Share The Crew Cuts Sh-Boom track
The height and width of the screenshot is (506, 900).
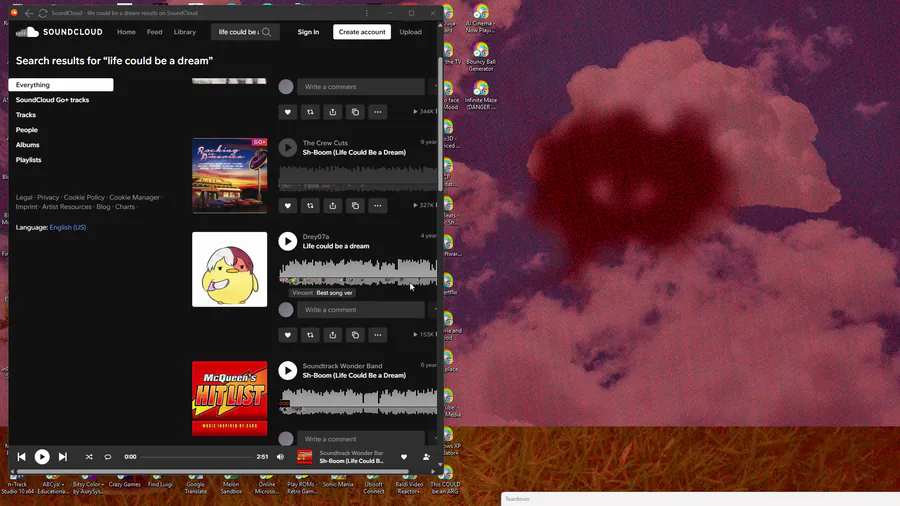click(332, 205)
